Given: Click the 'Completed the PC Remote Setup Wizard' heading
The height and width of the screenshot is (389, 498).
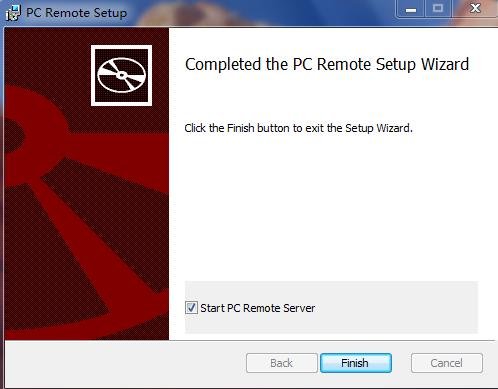Looking at the screenshot, I should [327, 64].
